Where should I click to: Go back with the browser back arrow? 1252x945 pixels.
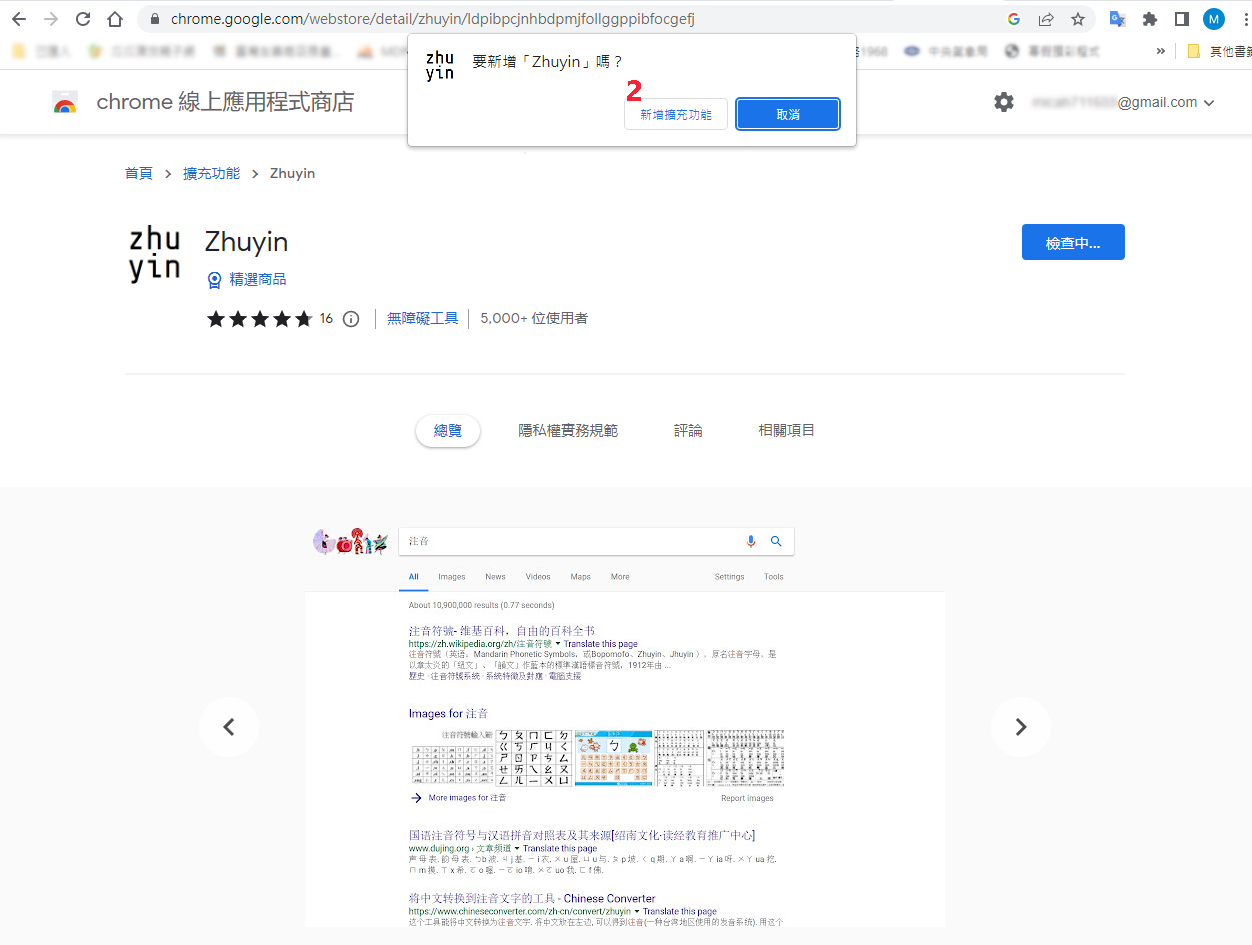(x=19, y=19)
